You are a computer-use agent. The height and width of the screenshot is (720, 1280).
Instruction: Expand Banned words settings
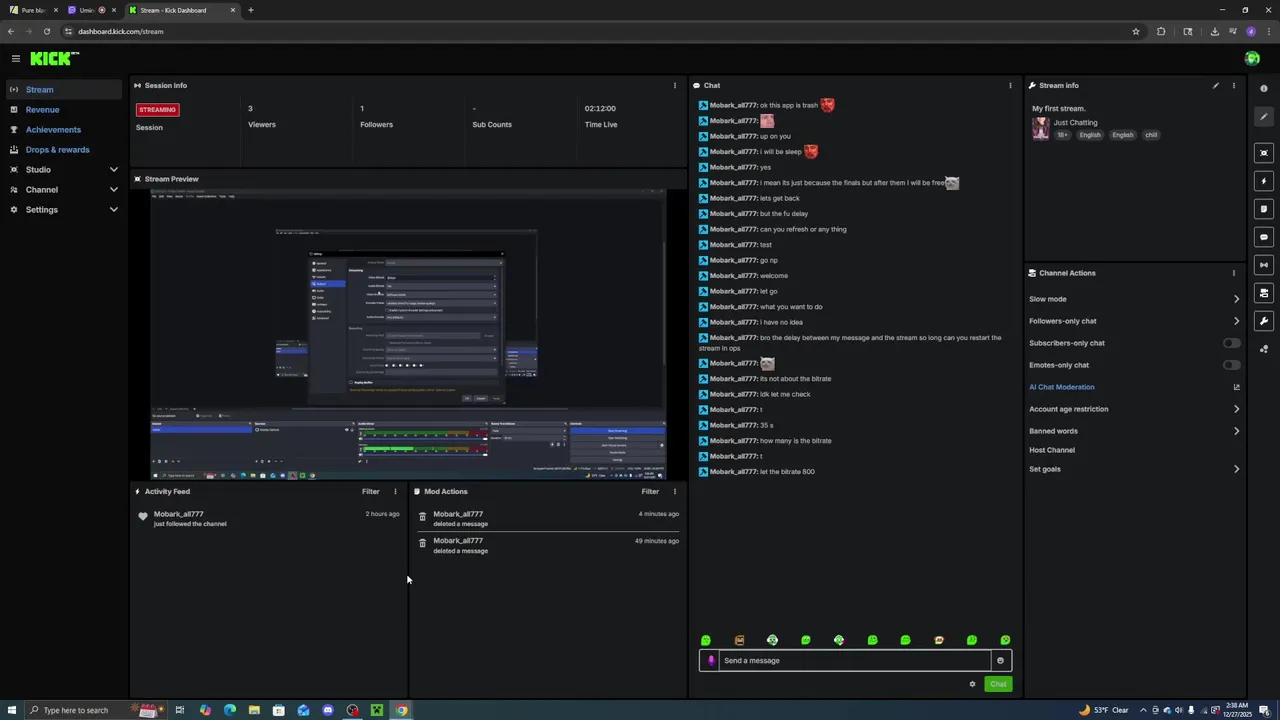coord(1236,431)
